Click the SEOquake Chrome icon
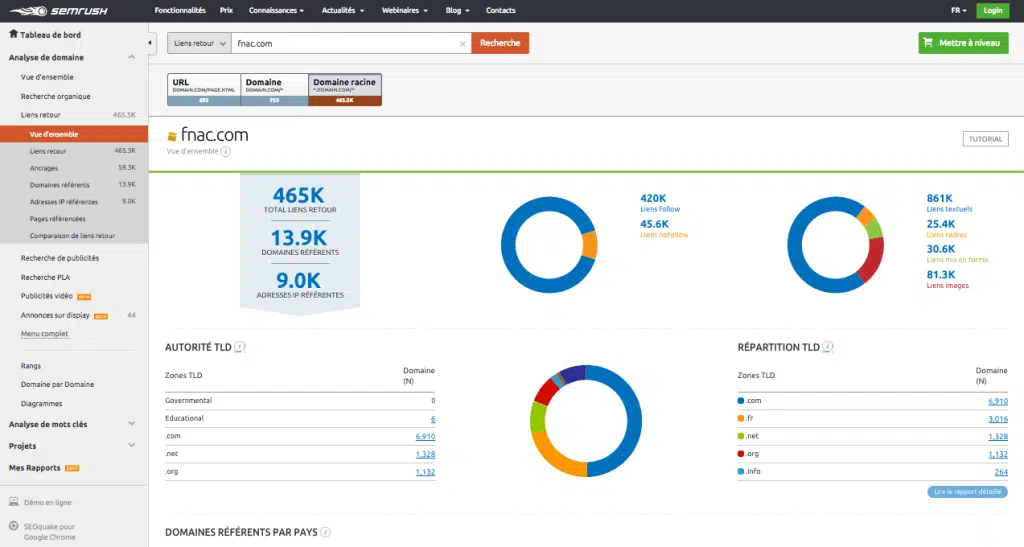The image size is (1024, 547). pos(13,526)
